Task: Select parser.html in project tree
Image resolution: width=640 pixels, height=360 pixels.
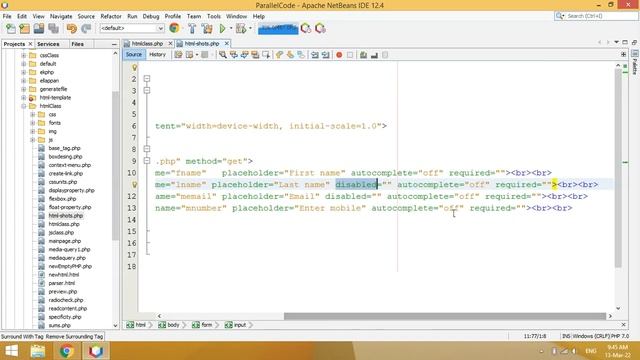Action: coord(62,283)
